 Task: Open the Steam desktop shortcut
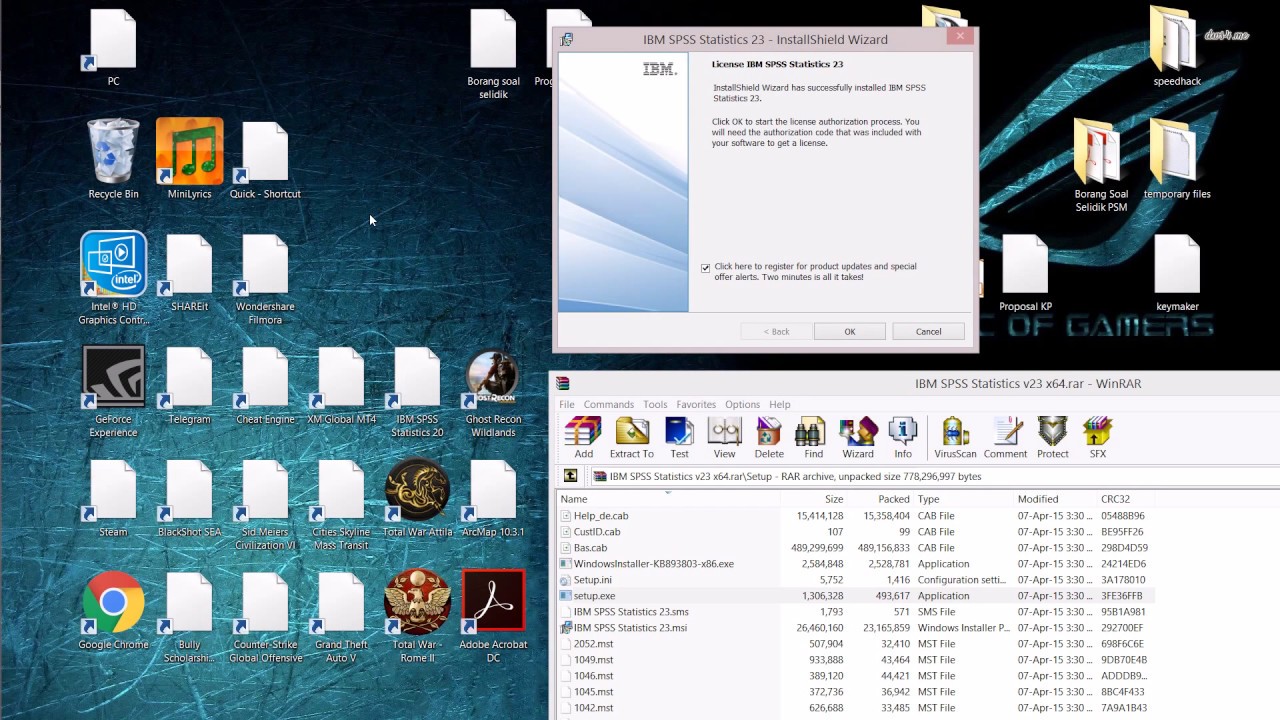click(113, 498)
